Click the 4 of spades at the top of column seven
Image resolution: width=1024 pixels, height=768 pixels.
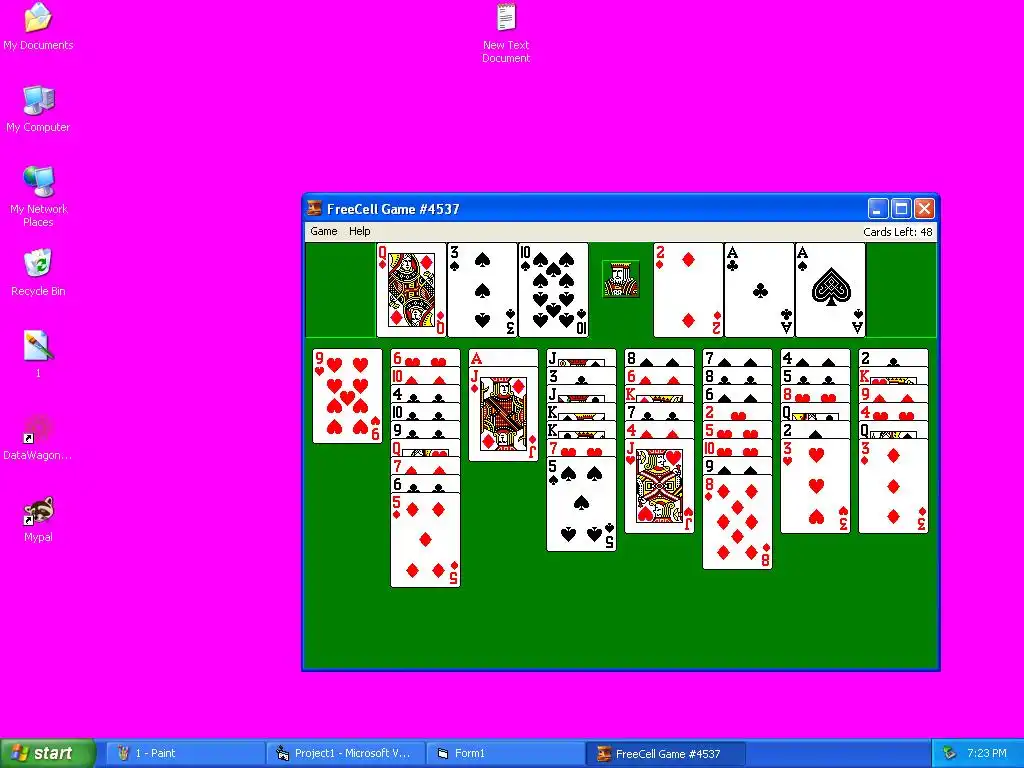[816, 359]
